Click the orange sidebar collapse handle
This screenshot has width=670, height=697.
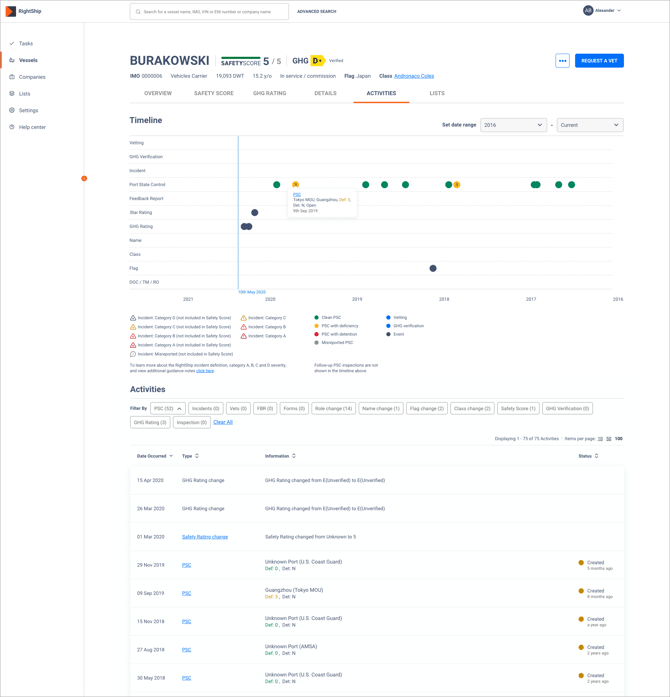coord(84,179)
